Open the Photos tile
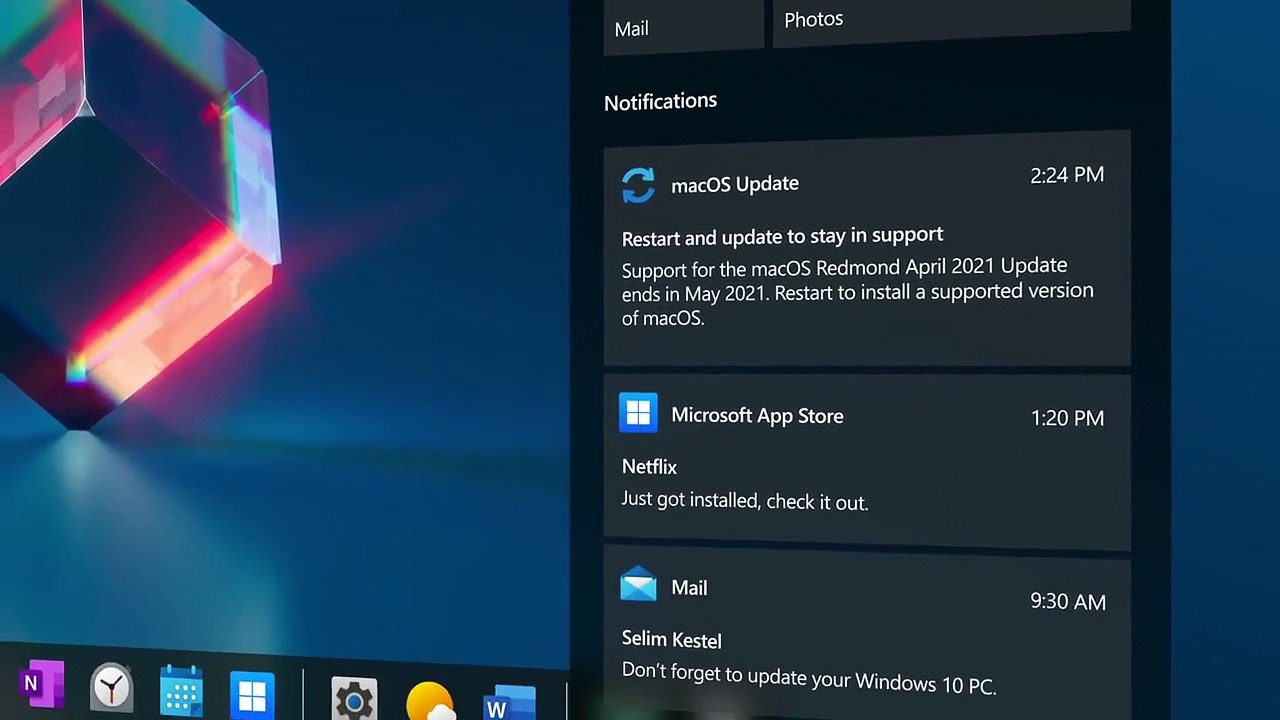 click(x=951, y=22)
